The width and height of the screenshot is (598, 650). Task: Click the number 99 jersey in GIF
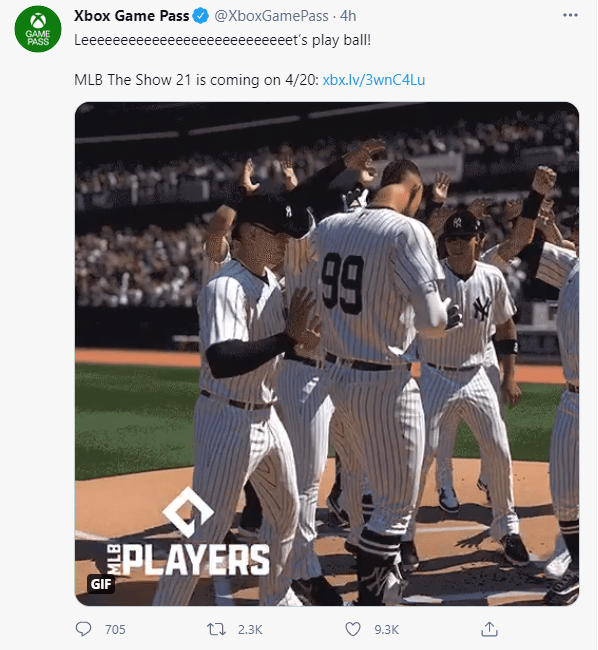pos(343,283)
